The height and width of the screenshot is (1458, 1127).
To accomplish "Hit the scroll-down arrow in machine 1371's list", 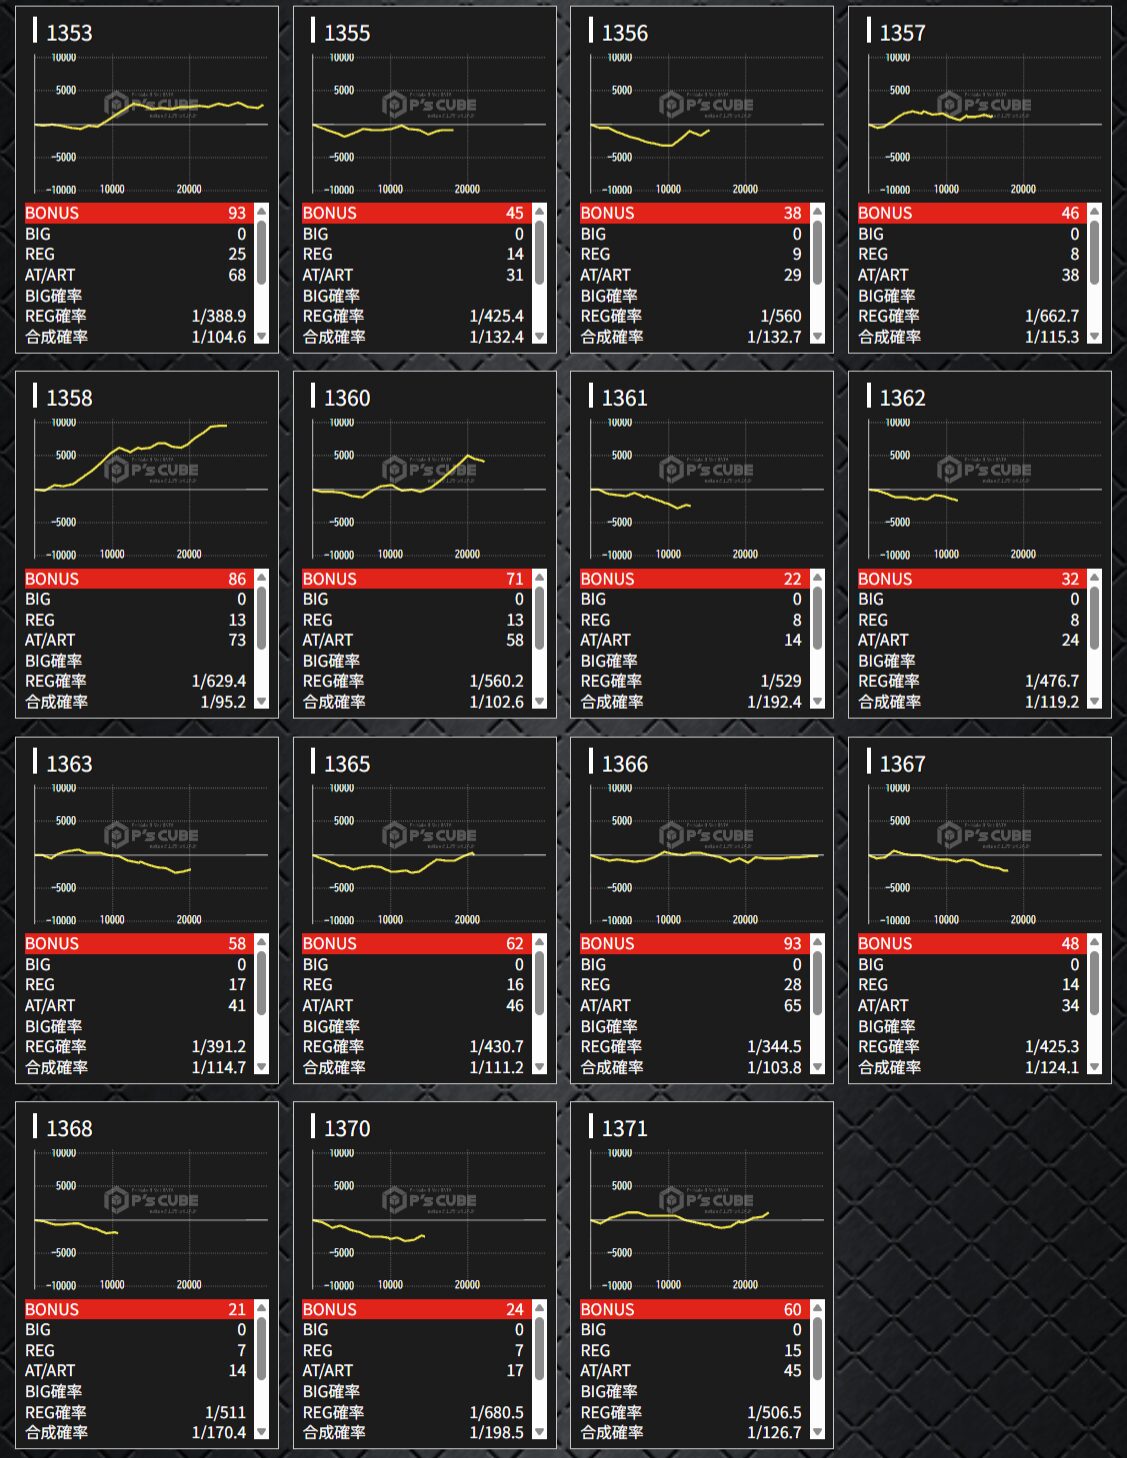I will pyautogui.click(x=817, y=1432).
